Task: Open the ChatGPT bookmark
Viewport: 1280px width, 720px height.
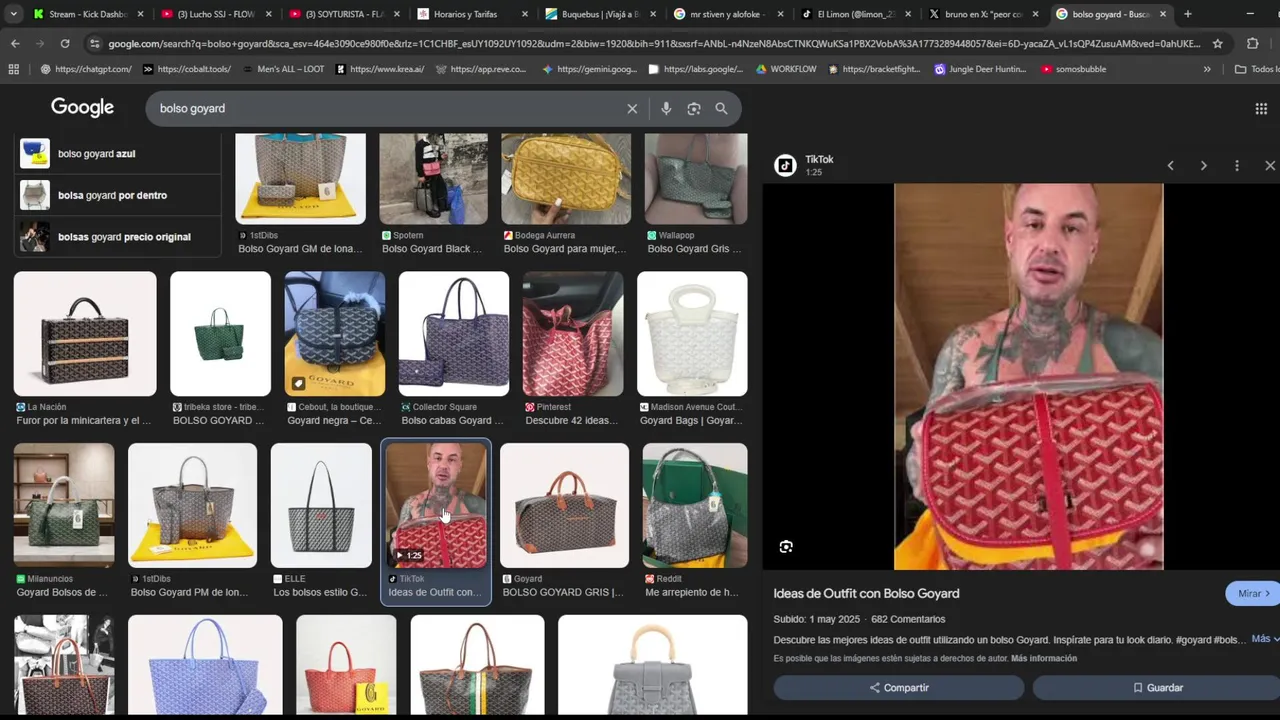Action: (x=86, y=69)
